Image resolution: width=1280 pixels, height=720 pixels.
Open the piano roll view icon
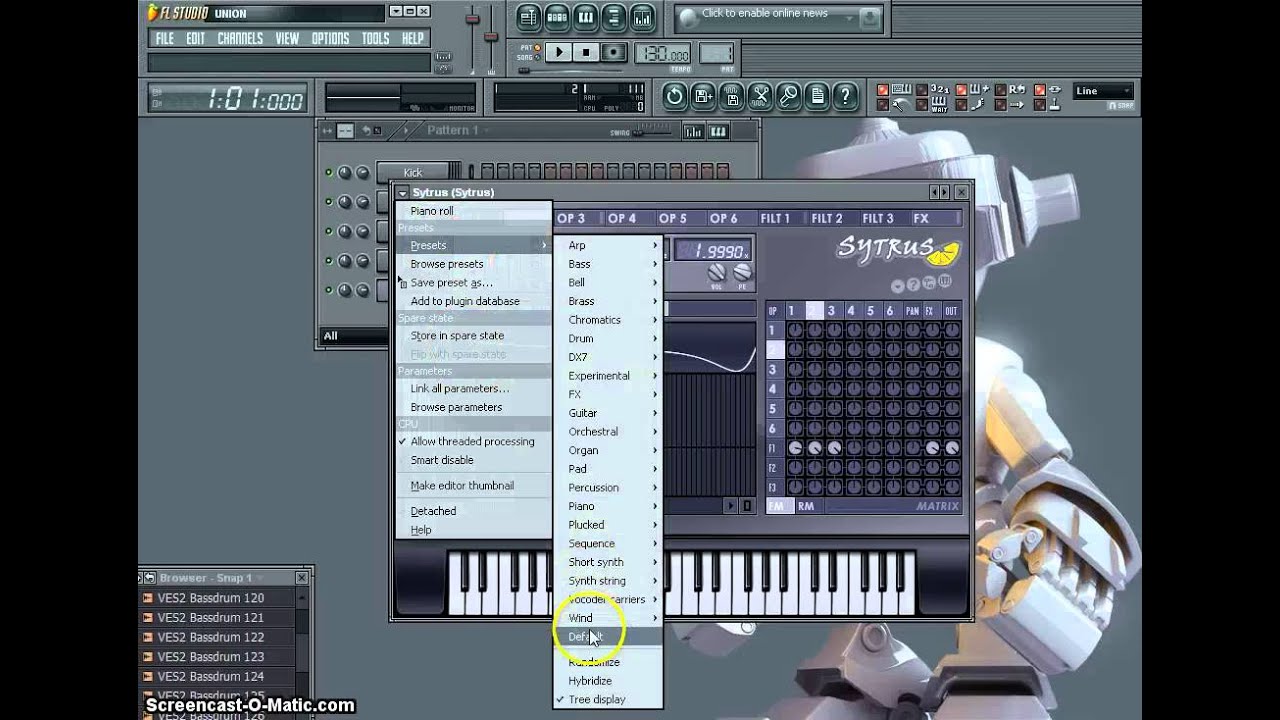586,17
